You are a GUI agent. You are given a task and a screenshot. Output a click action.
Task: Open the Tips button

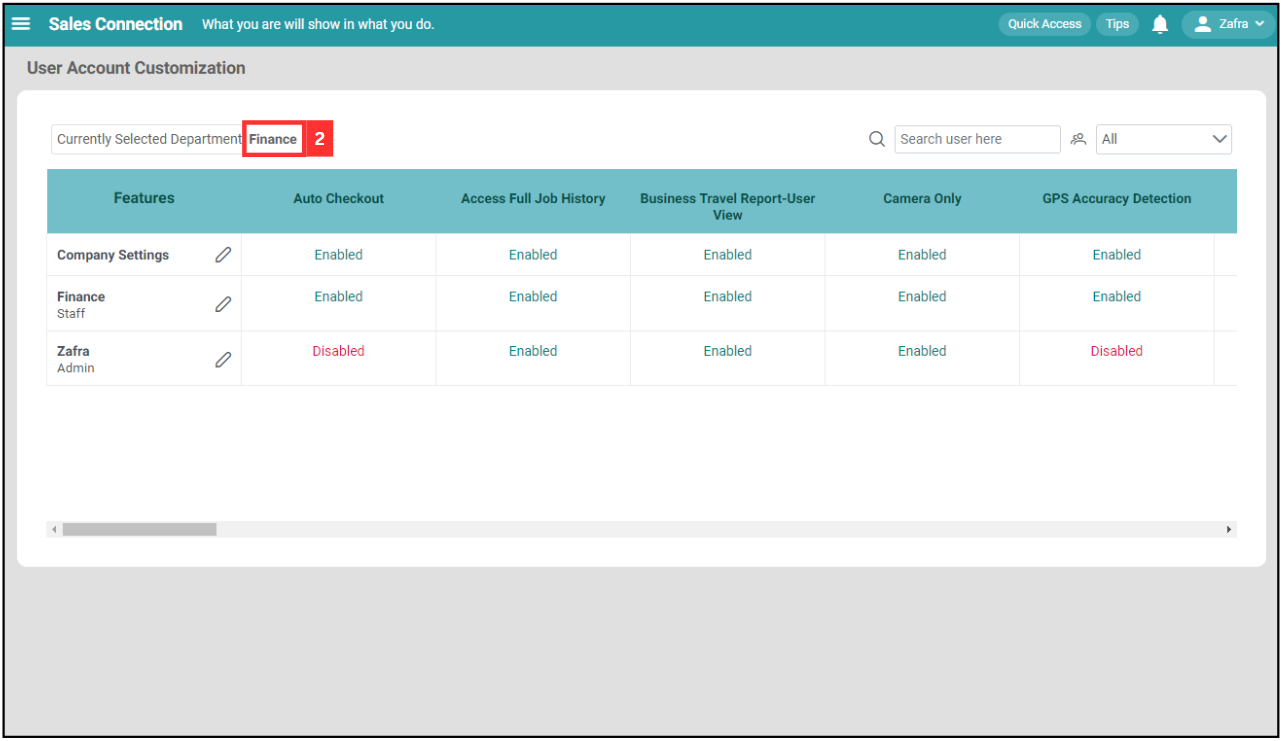[x=1117, y=24]
